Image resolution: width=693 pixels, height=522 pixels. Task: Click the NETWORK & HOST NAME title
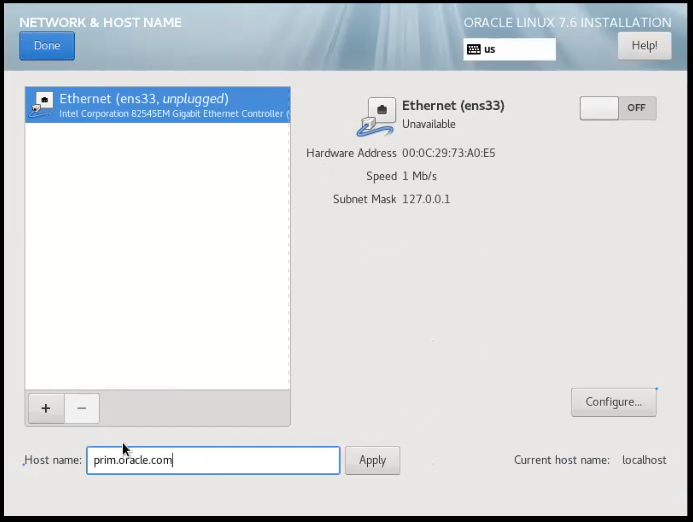pyautogui.click(x=100, y=23)
